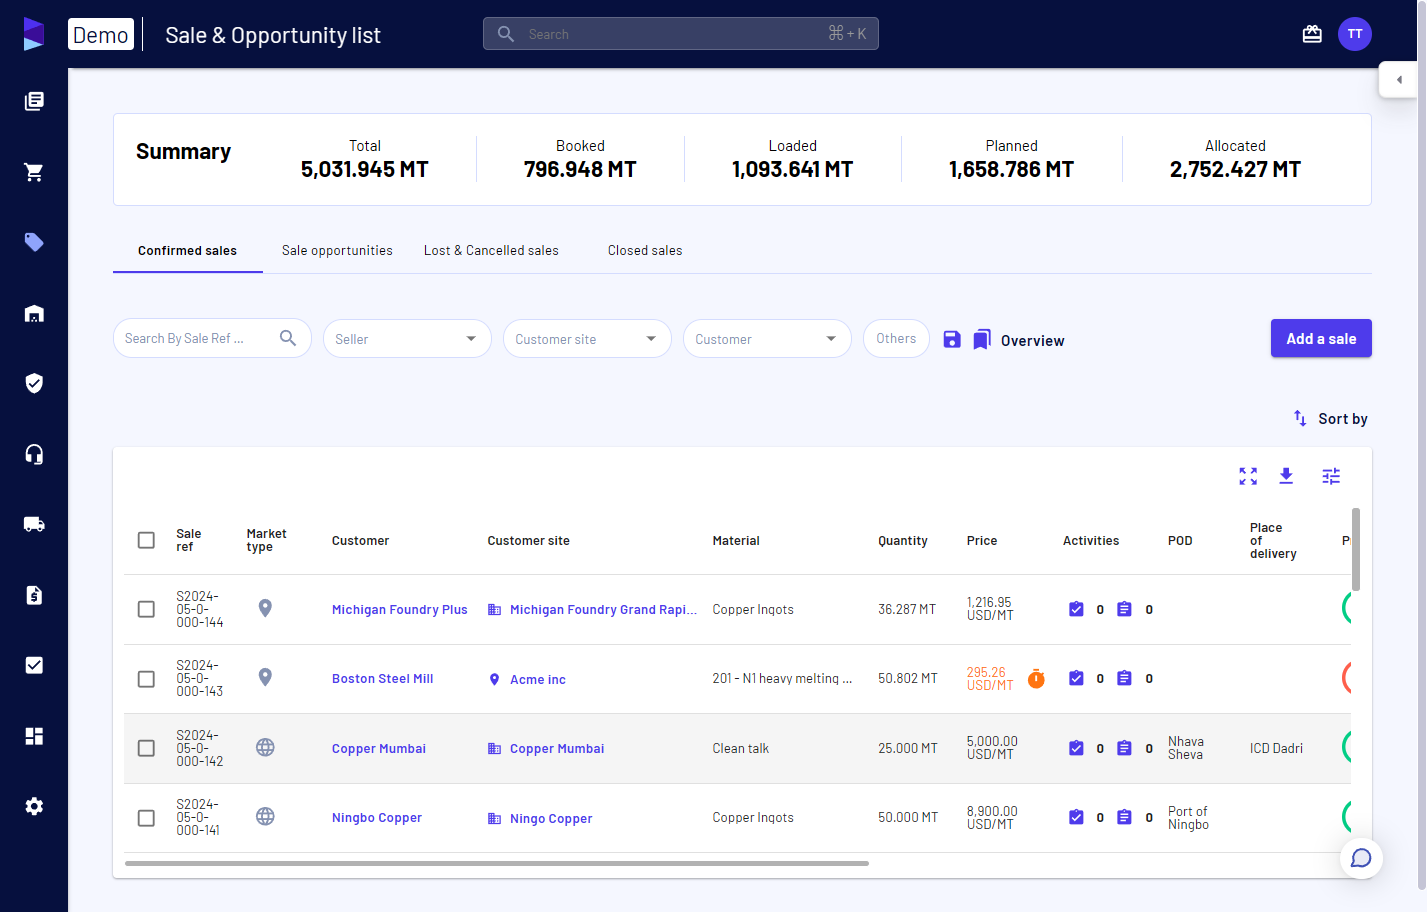Click the table horizontal scrollbar
This screenshot has height=912, width=1427.
(x=497, y=863)
